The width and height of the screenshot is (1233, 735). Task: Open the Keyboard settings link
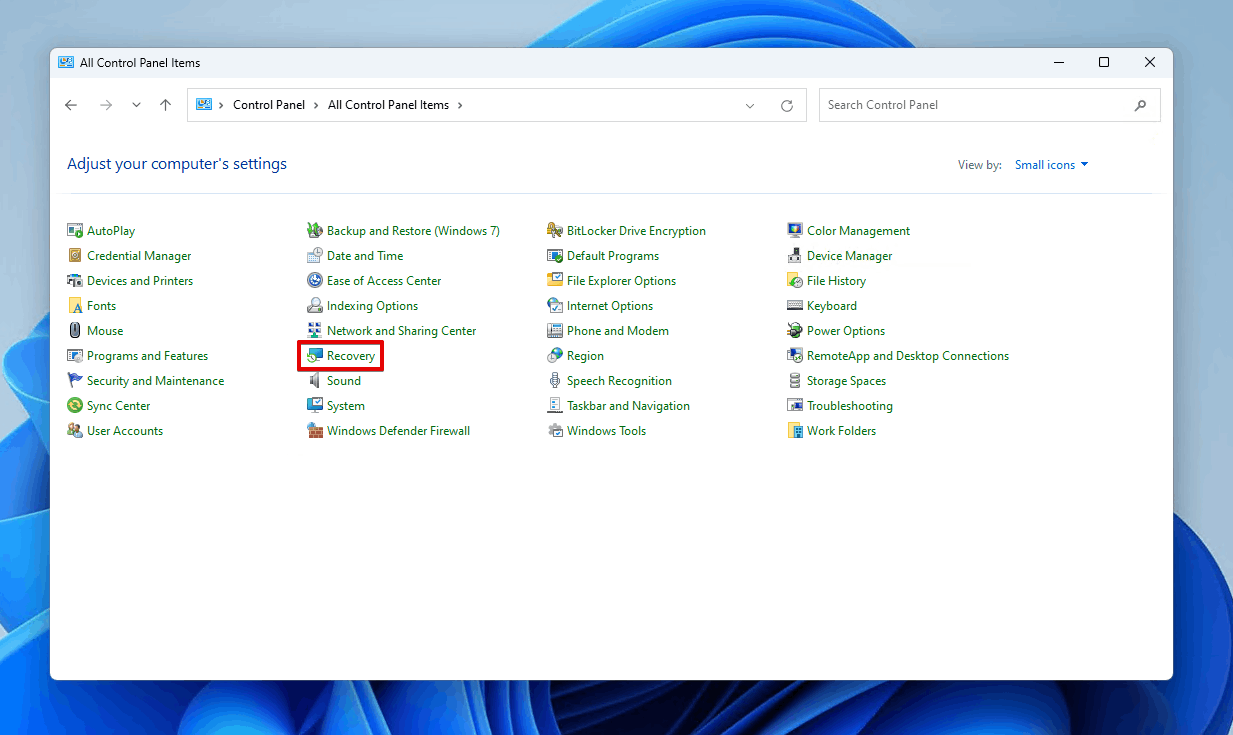pyautogui.click(x=832, y=306)
